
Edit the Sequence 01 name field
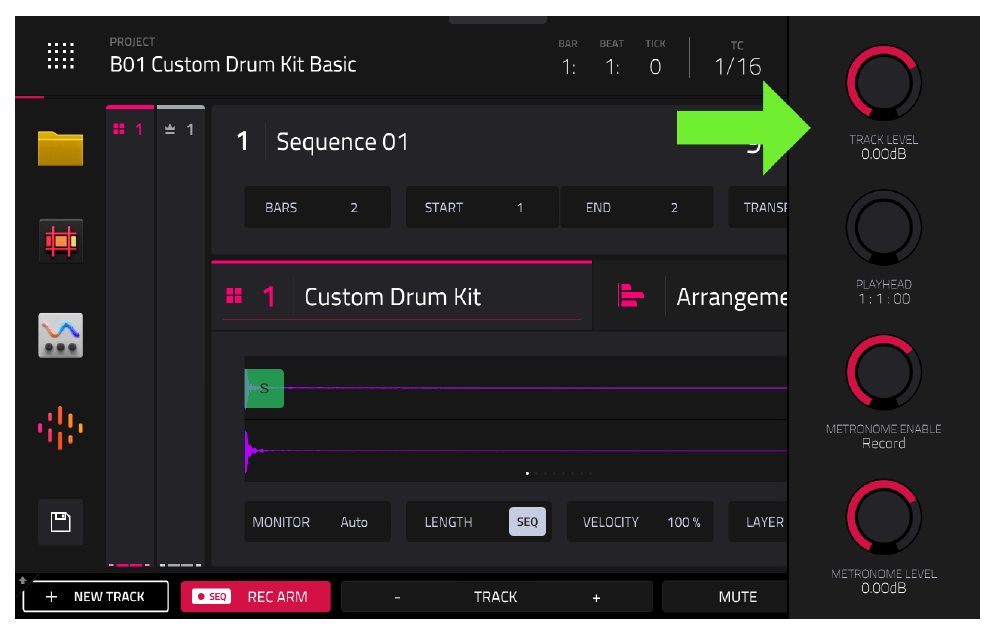[x=342, y=142]
